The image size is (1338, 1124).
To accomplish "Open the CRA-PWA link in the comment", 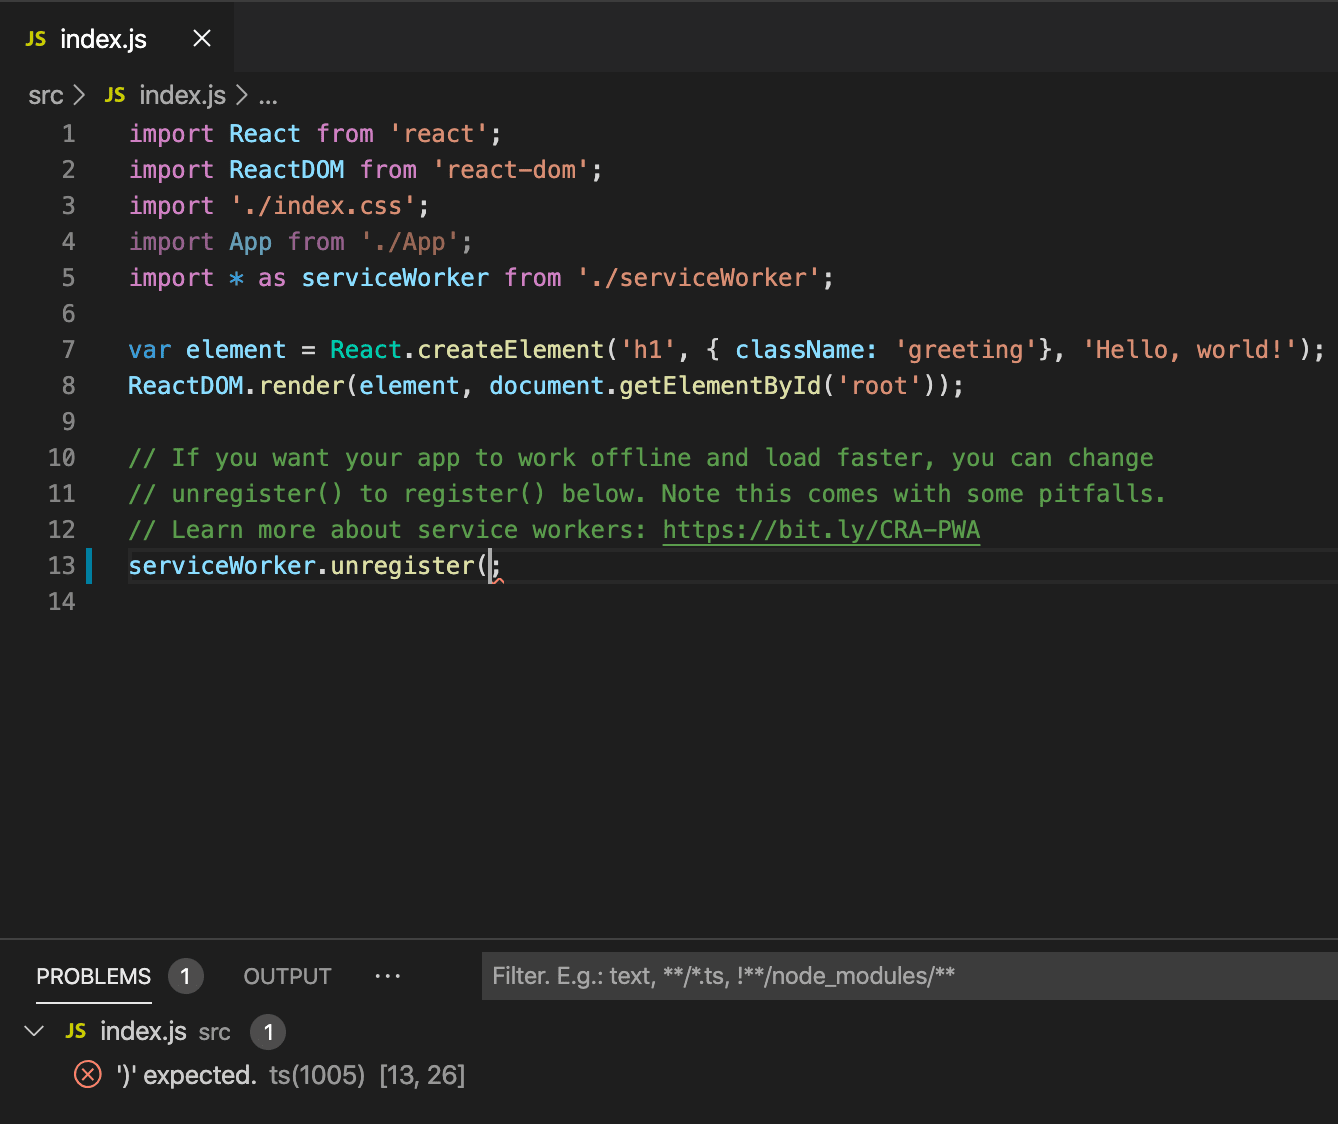I will click(820, 529).
